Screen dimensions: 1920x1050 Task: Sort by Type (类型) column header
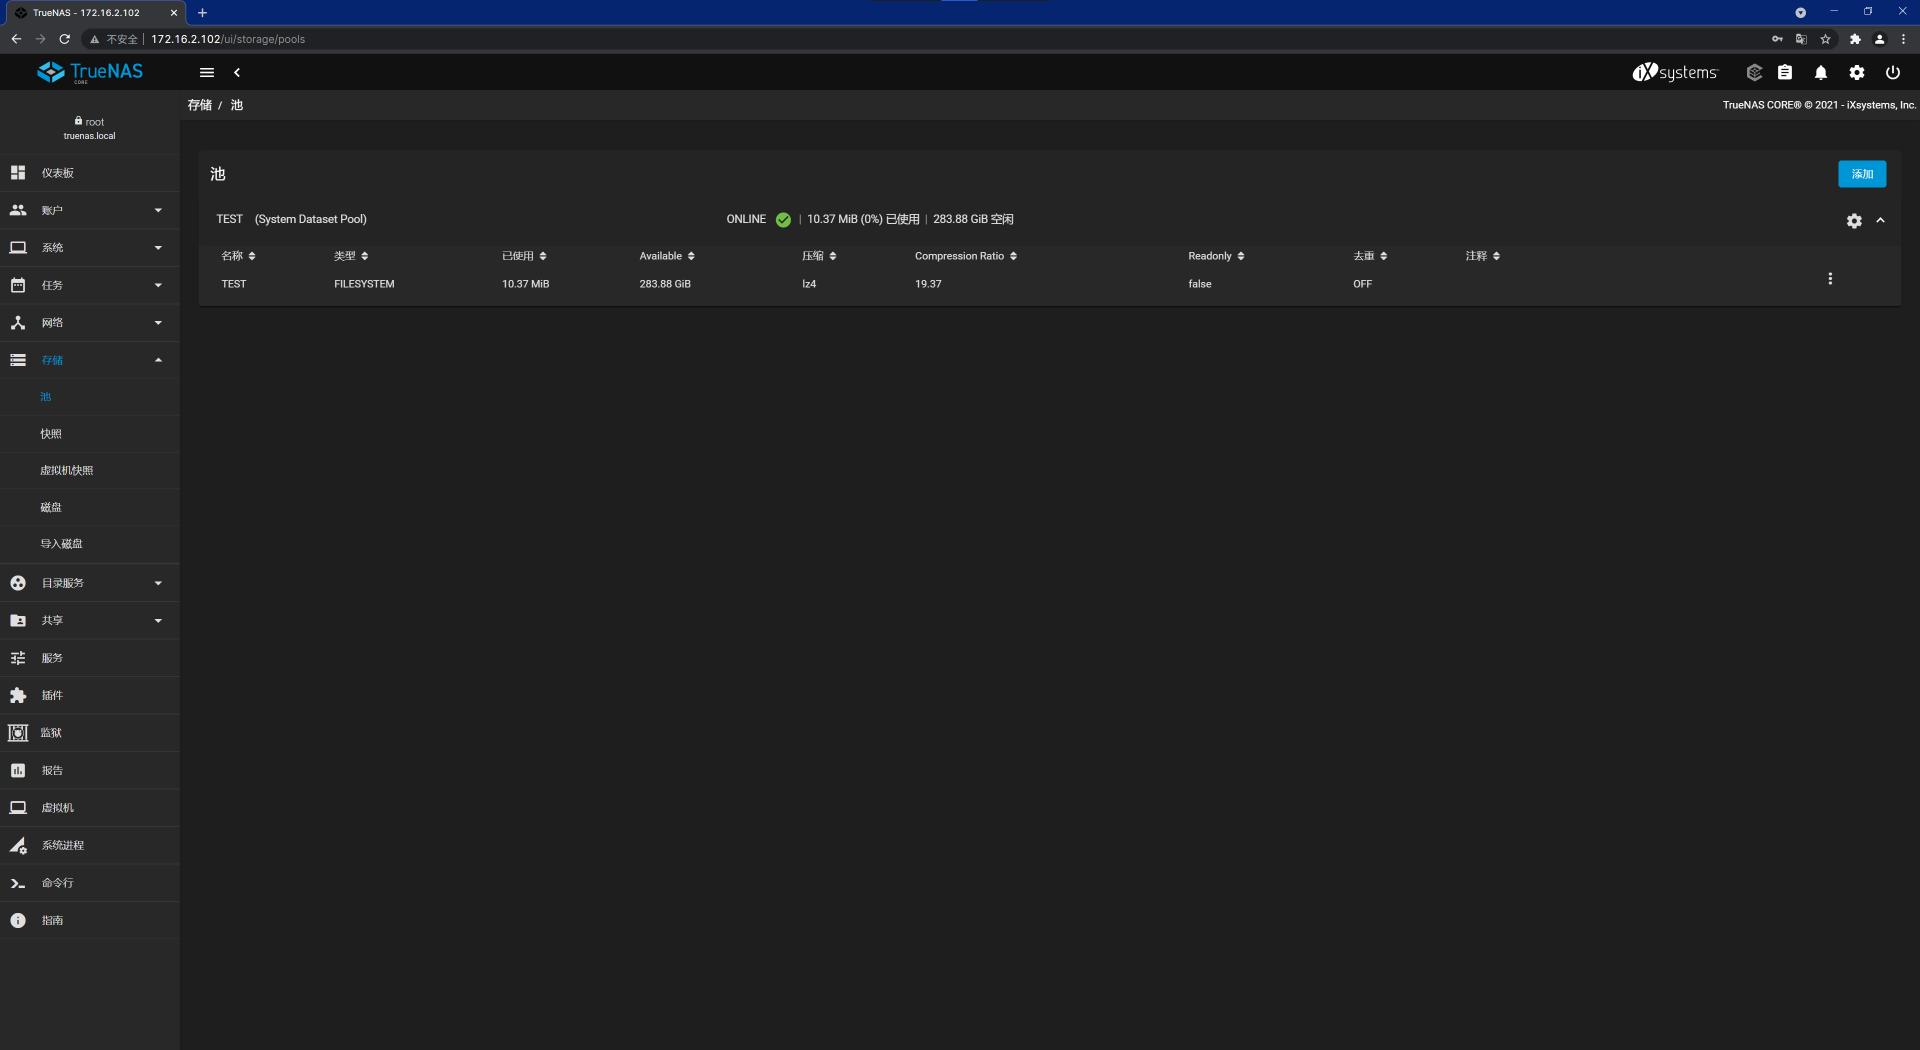(x=351, y=256)
